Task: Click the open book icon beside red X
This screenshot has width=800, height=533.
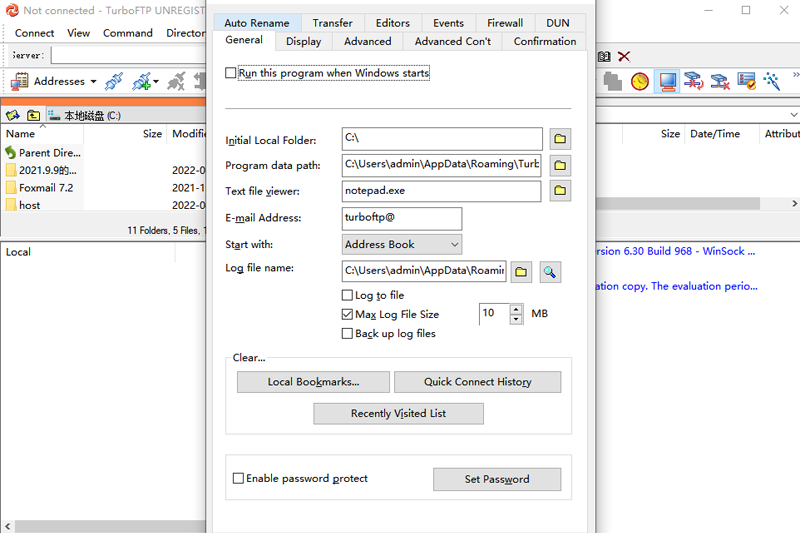Action: [604, 56]
